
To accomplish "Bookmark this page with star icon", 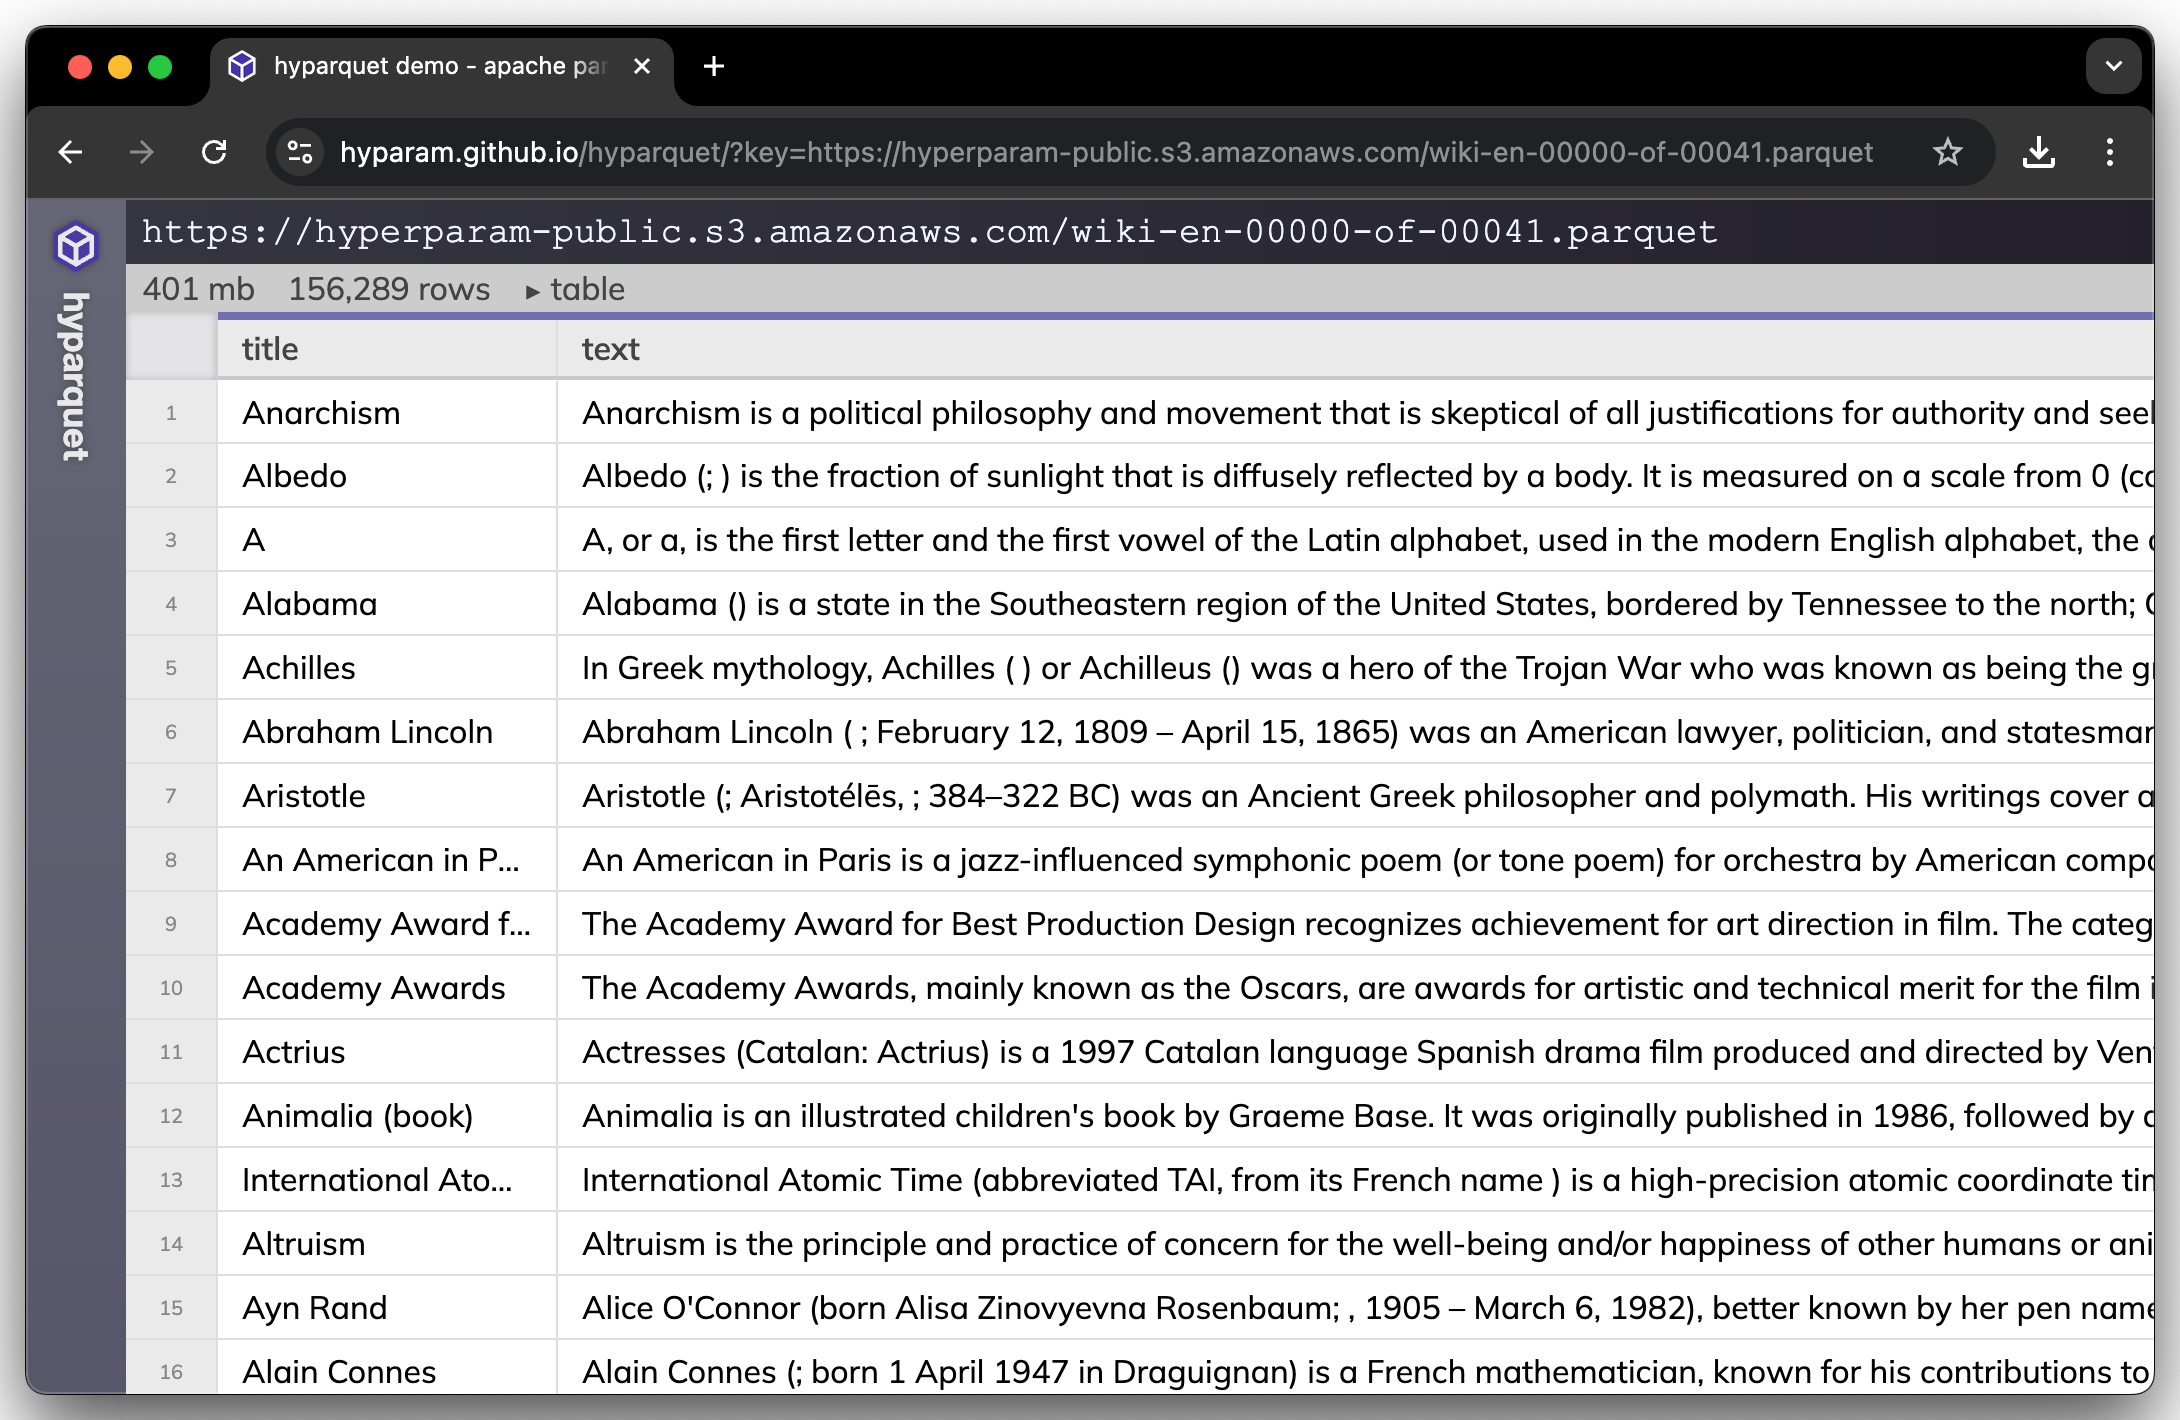I will point(1947,152).
